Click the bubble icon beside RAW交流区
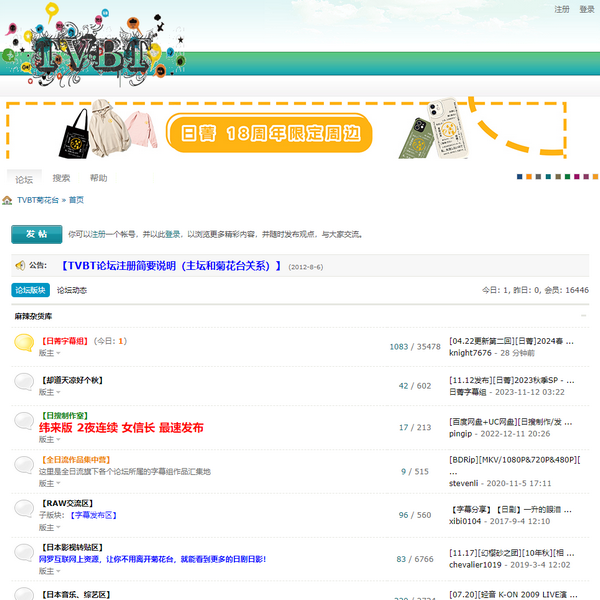 (24, 508)
